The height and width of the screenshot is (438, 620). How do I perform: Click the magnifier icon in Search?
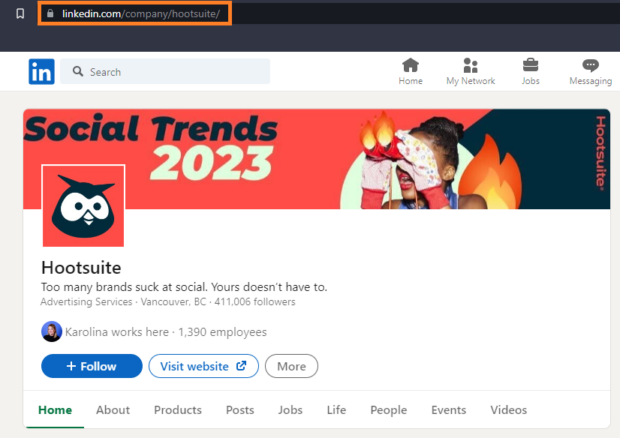(78, 71)
